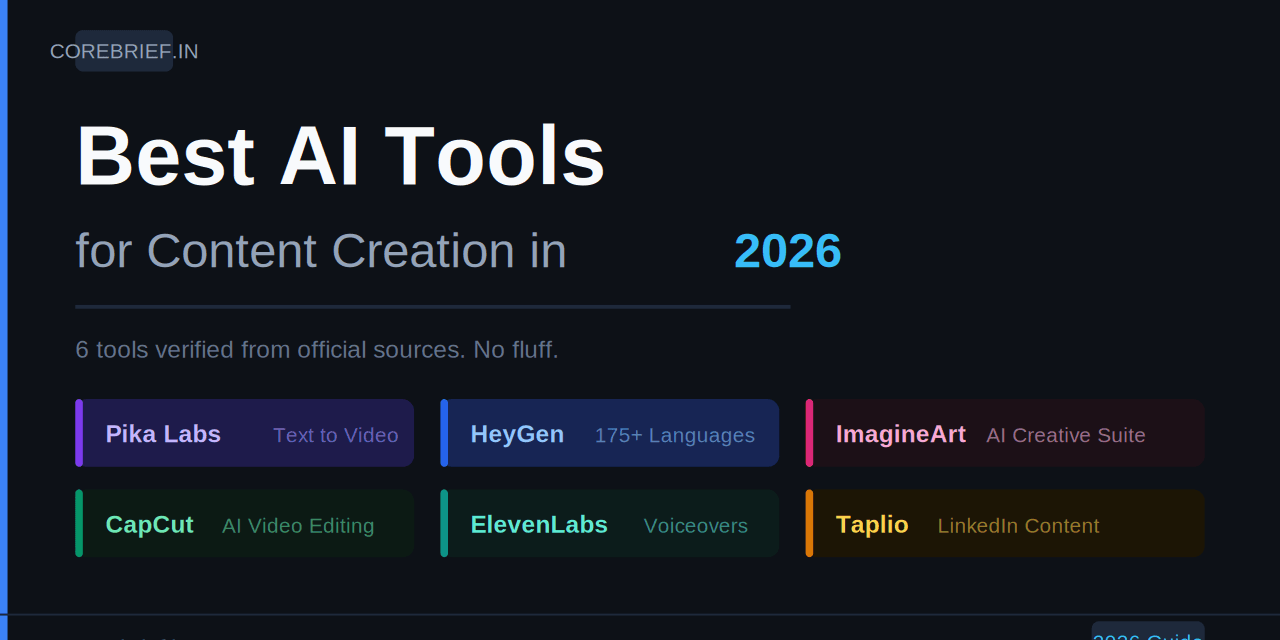Click the green accent bar on CapCut
This screenshot has height=640, width=1280.
click(x=78, y=523)
